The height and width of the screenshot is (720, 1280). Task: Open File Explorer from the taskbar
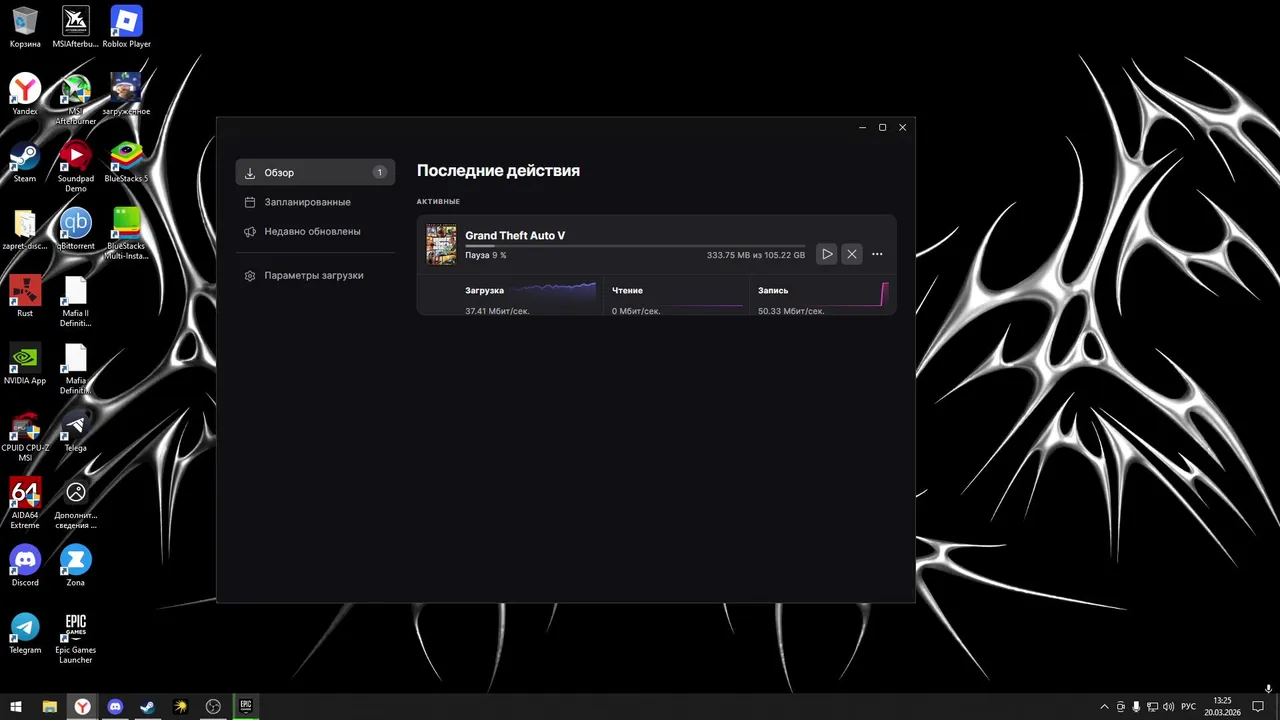tap(49, 707)
